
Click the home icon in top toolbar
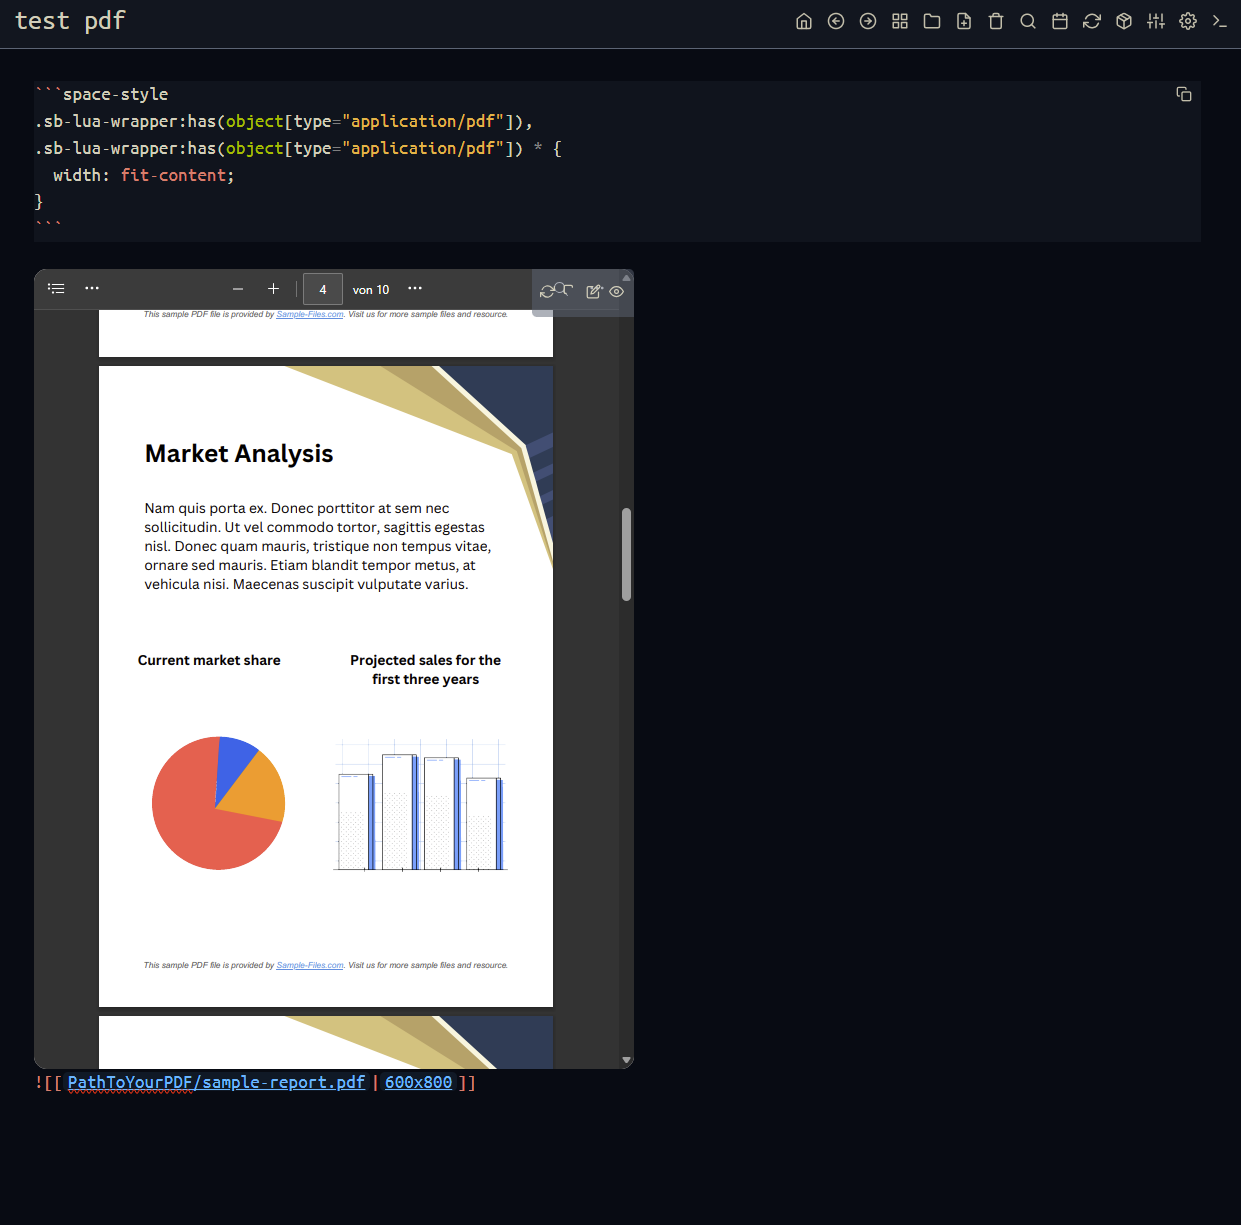click(804, 21)
